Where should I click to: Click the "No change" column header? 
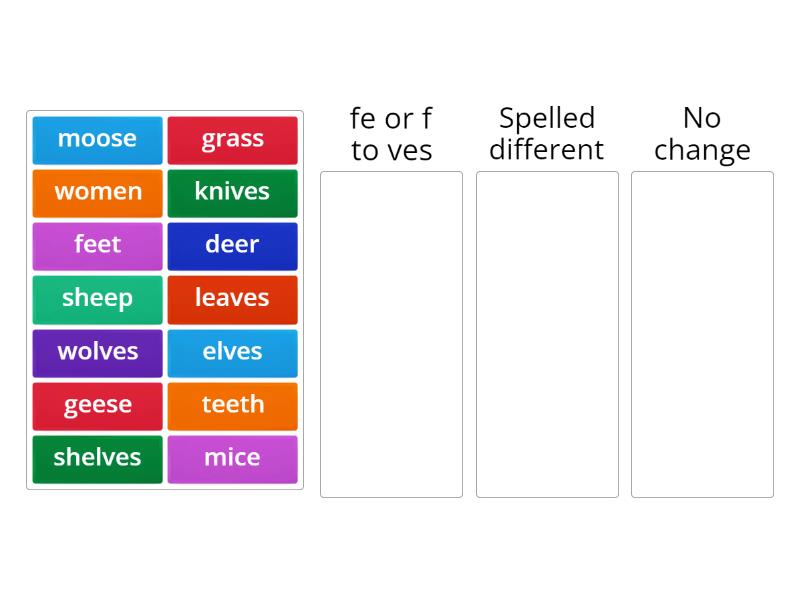pyautogui.click(x=702, y=133)
